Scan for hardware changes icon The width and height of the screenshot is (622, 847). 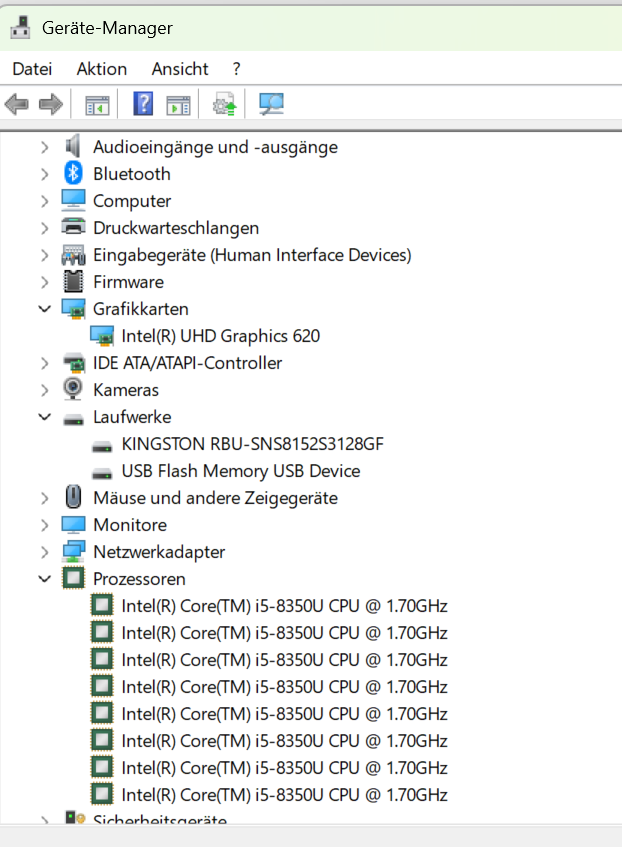[x=271, y=104]
